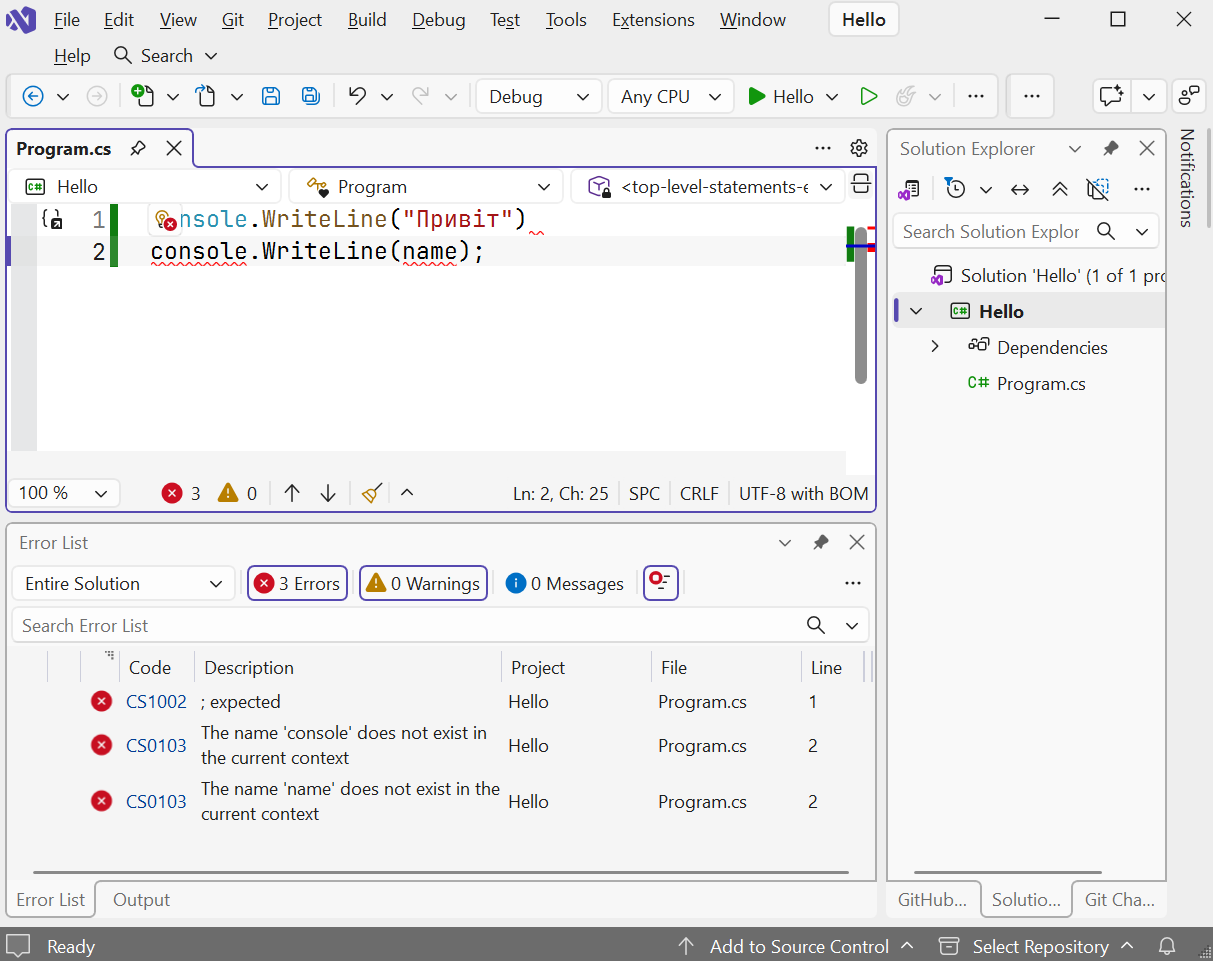Click the New Project toolbar icon
The width and height of the screenshot is (1213, 961).
[x=143, y=96]
